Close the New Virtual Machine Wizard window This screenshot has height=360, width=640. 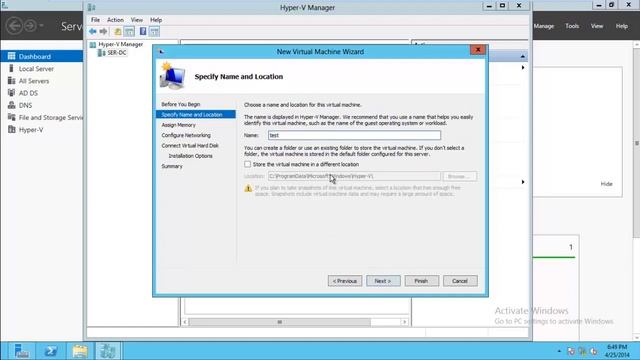click(478, 50)
